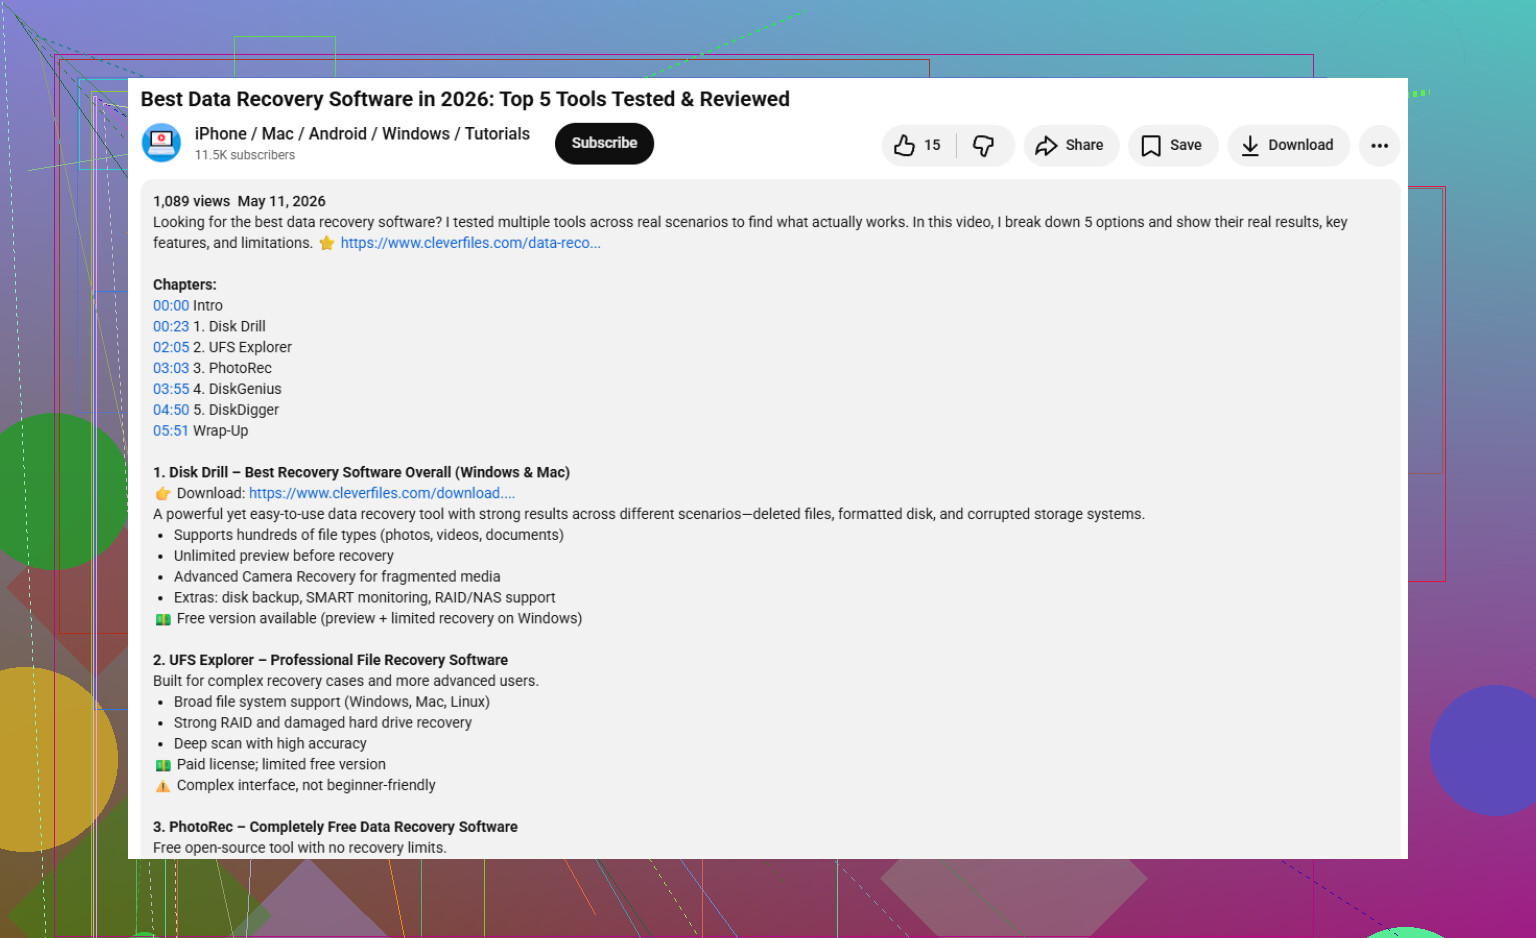Click the like count number 15
The width and height of the screenshot is (1536, 938).
coord(932,146)
